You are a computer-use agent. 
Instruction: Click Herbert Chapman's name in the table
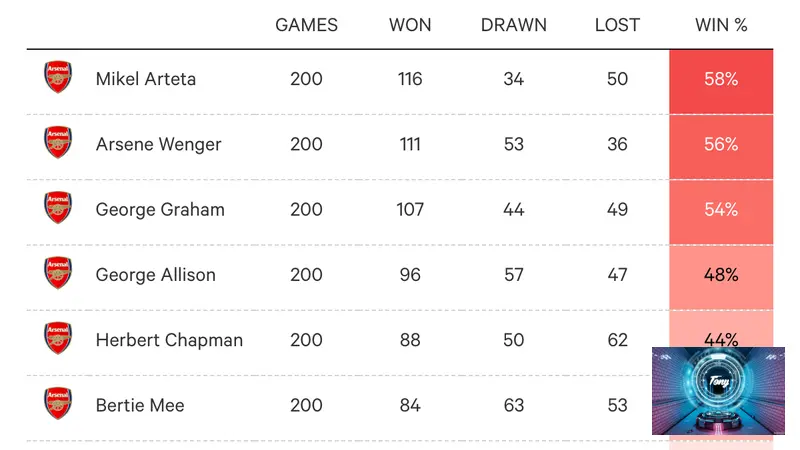coord(169,340)
